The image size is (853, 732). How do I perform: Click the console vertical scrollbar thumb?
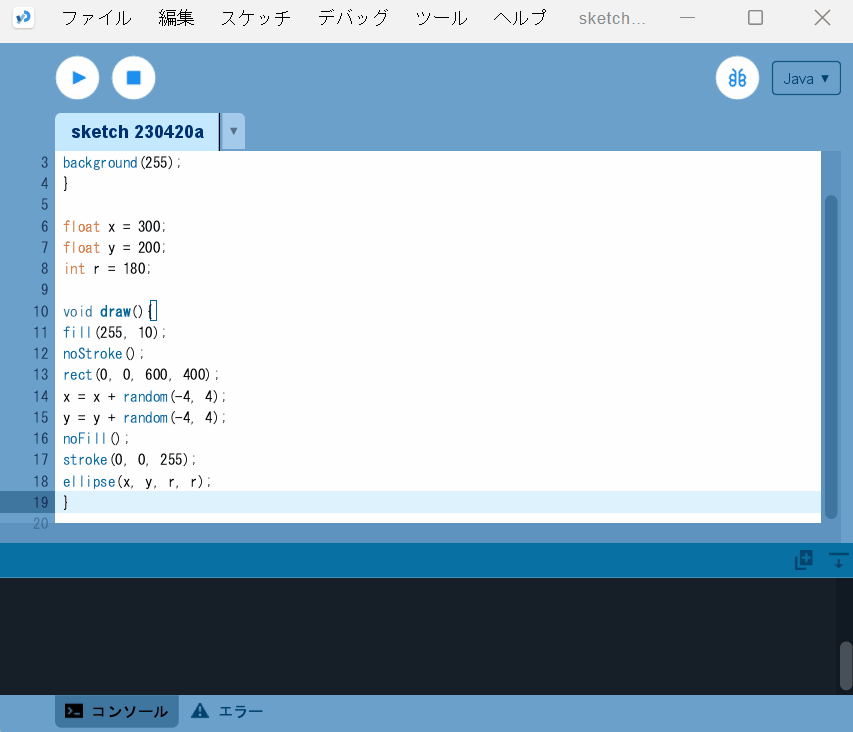point(846,665)
